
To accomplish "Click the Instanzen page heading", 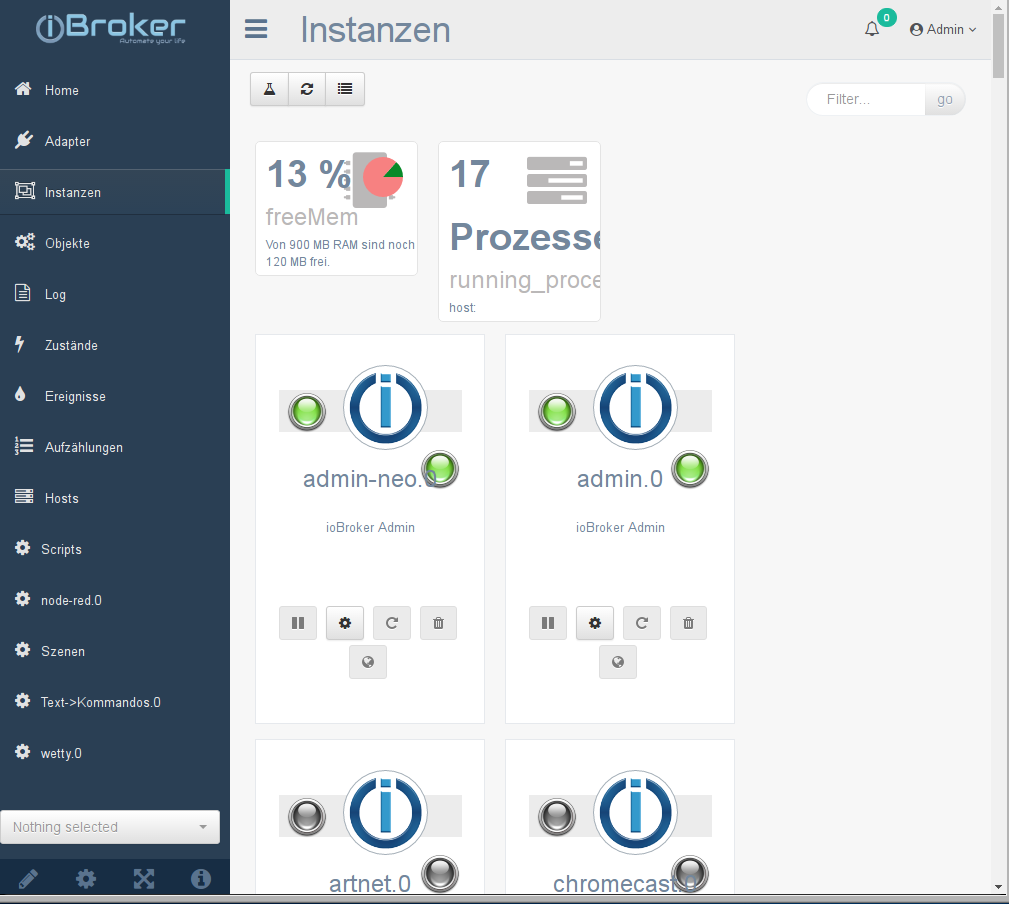I will click(375, 30).
